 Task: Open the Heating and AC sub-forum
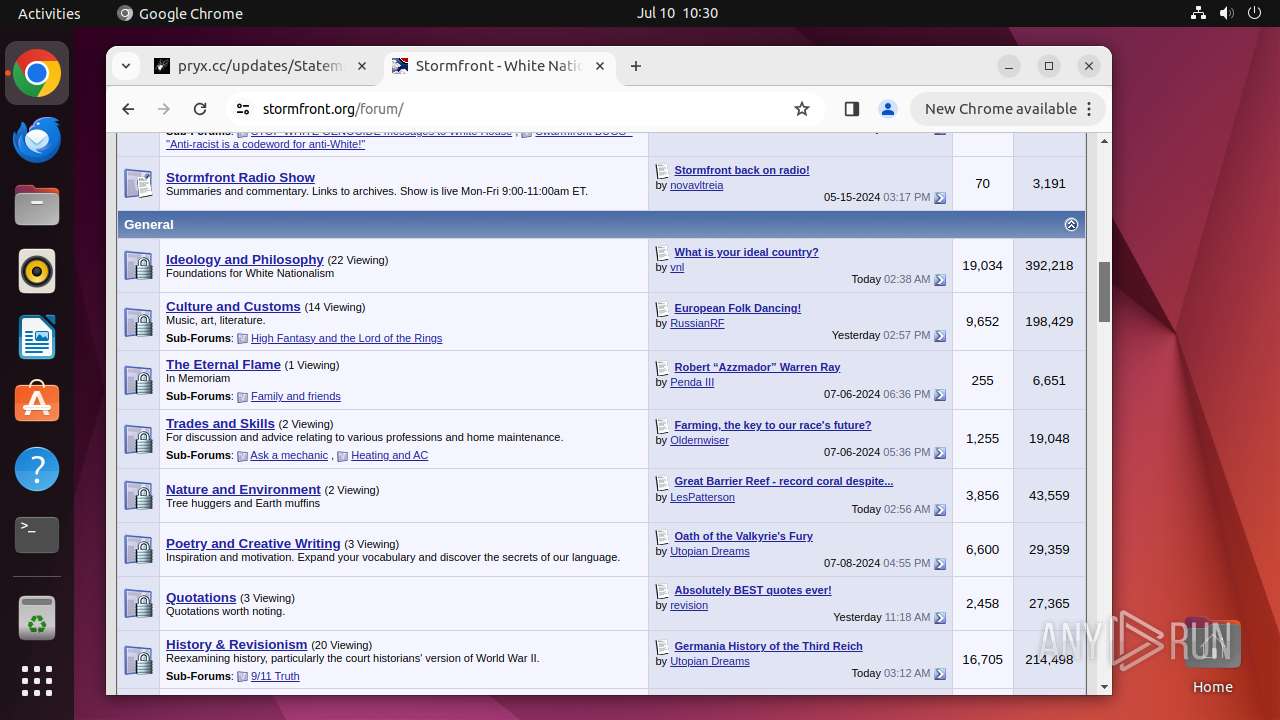point(389,455)
